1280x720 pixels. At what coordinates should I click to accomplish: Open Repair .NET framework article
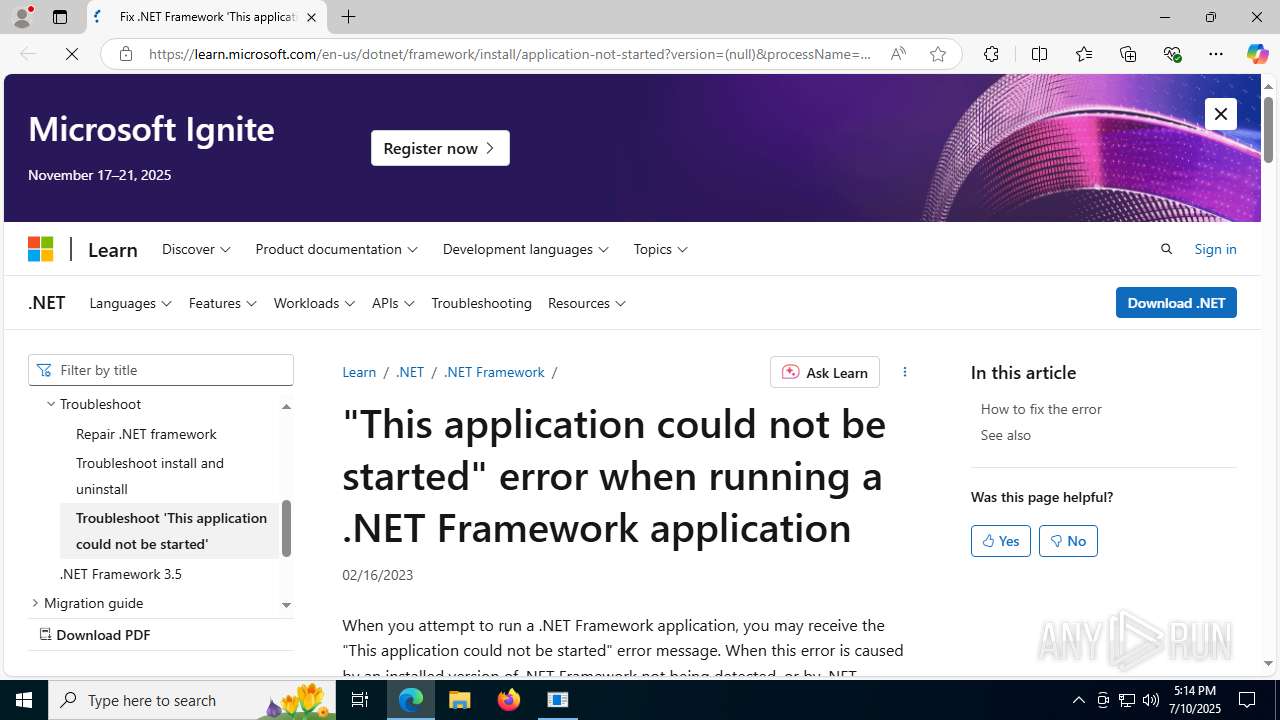click(146, 434)
